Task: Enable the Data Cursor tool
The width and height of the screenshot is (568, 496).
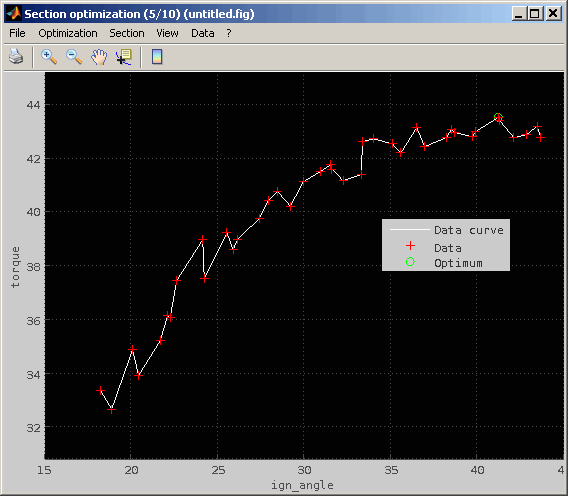Action: pyautogui.click(x=124, y=57)
